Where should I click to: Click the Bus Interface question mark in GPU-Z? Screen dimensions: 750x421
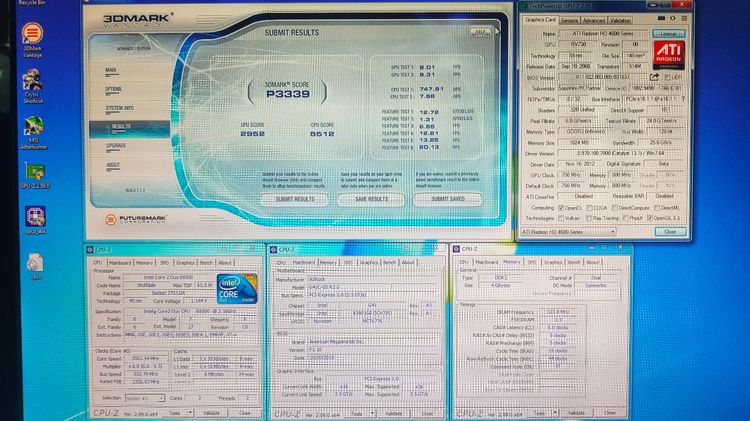click(x=683, y=99)
